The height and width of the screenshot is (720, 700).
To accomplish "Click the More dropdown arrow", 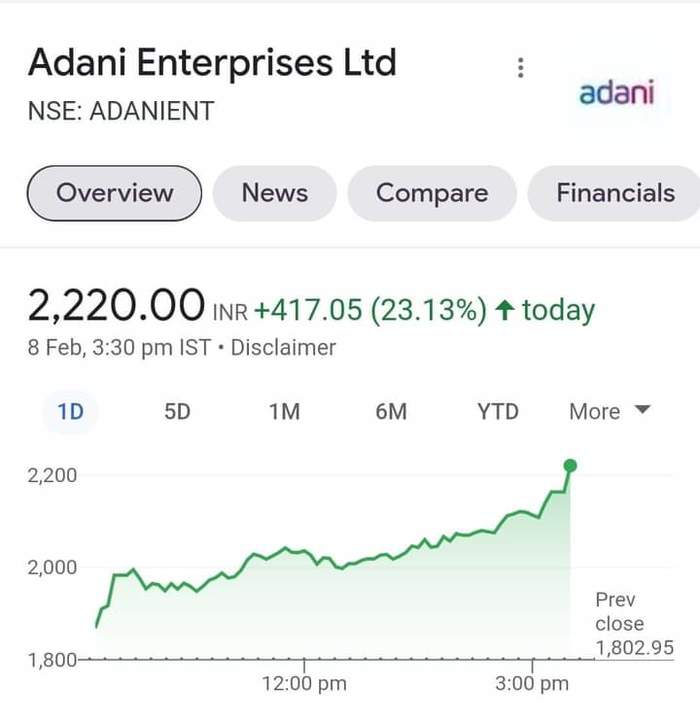I will (642, 409).
